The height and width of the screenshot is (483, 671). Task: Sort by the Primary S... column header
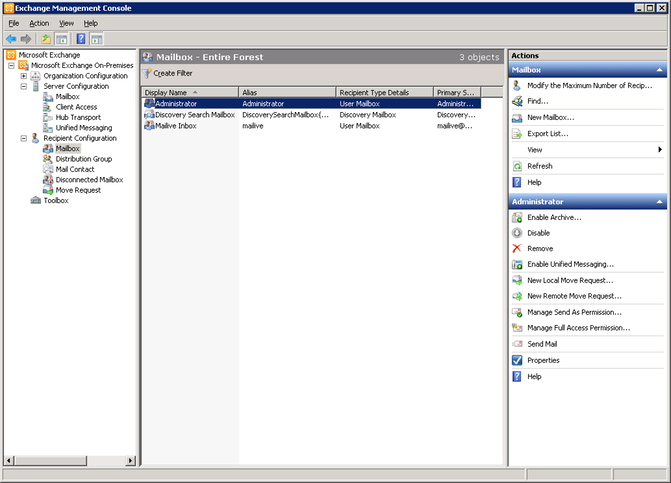[x=457, y=92]
